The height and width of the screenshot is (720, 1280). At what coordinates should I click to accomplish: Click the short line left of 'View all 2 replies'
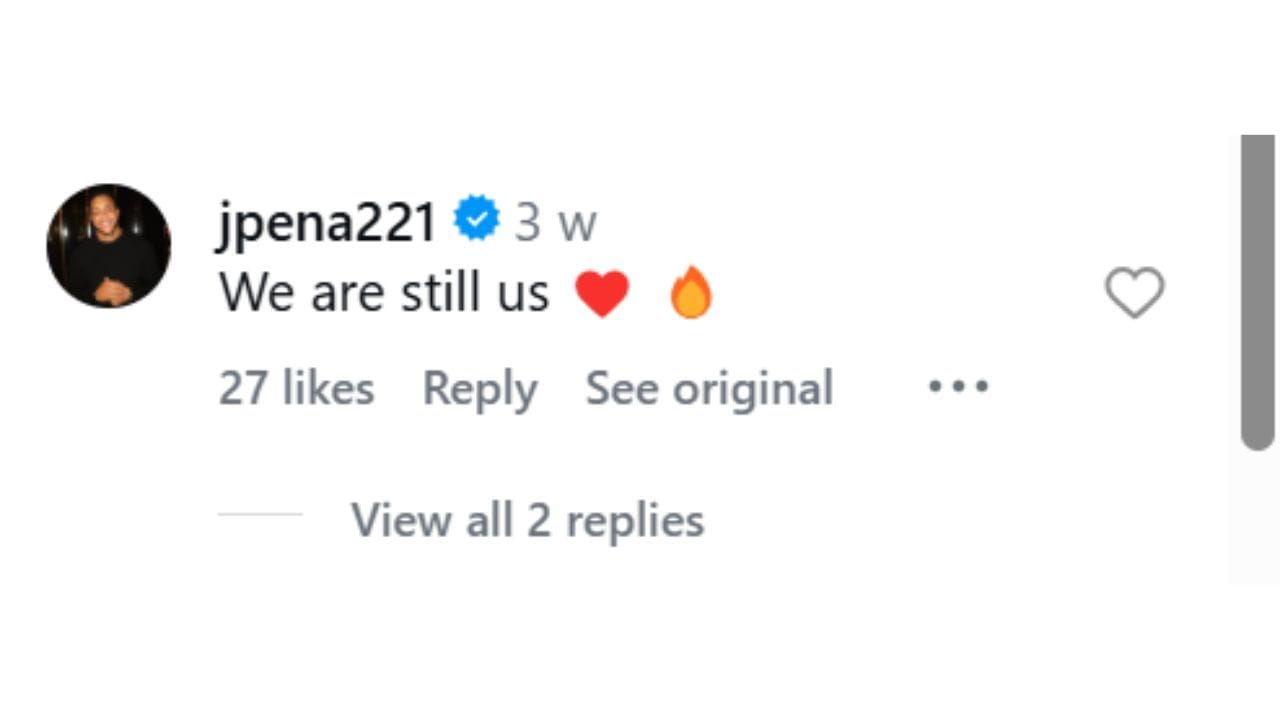260,514
